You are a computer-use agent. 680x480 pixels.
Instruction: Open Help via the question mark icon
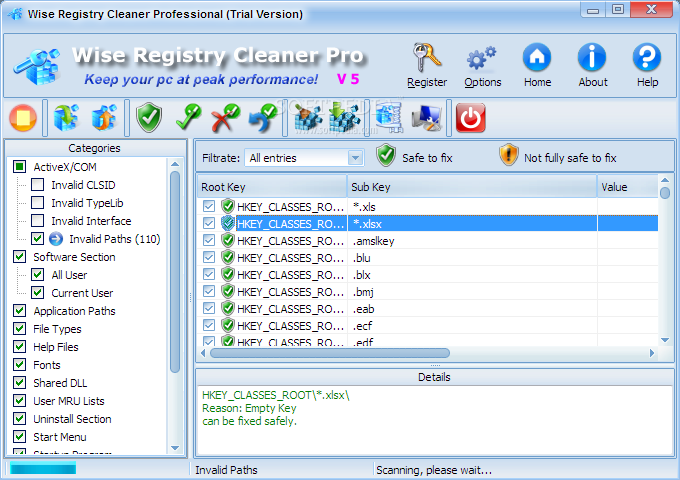pos(647,57)
